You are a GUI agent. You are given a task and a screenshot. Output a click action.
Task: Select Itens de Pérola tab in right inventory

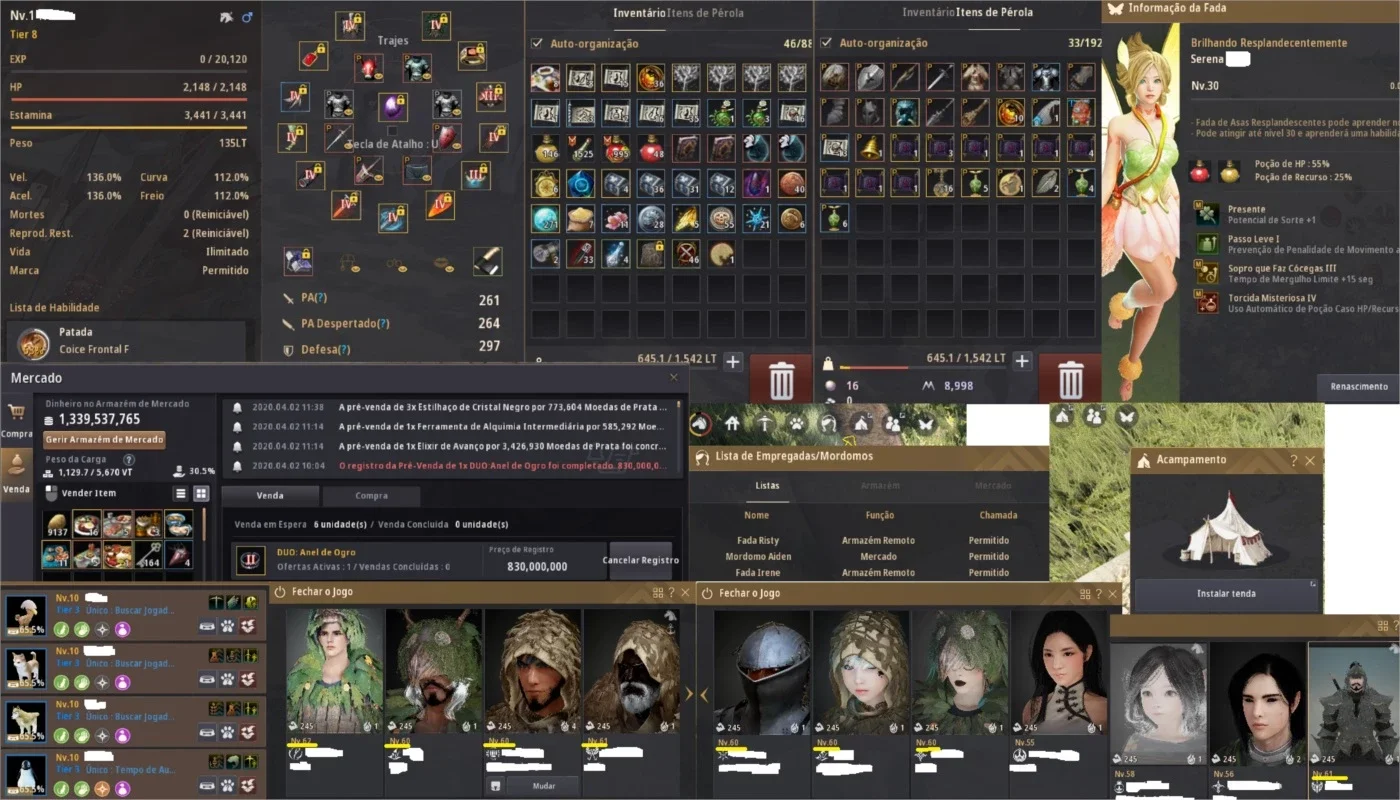(x=994, y=13)
